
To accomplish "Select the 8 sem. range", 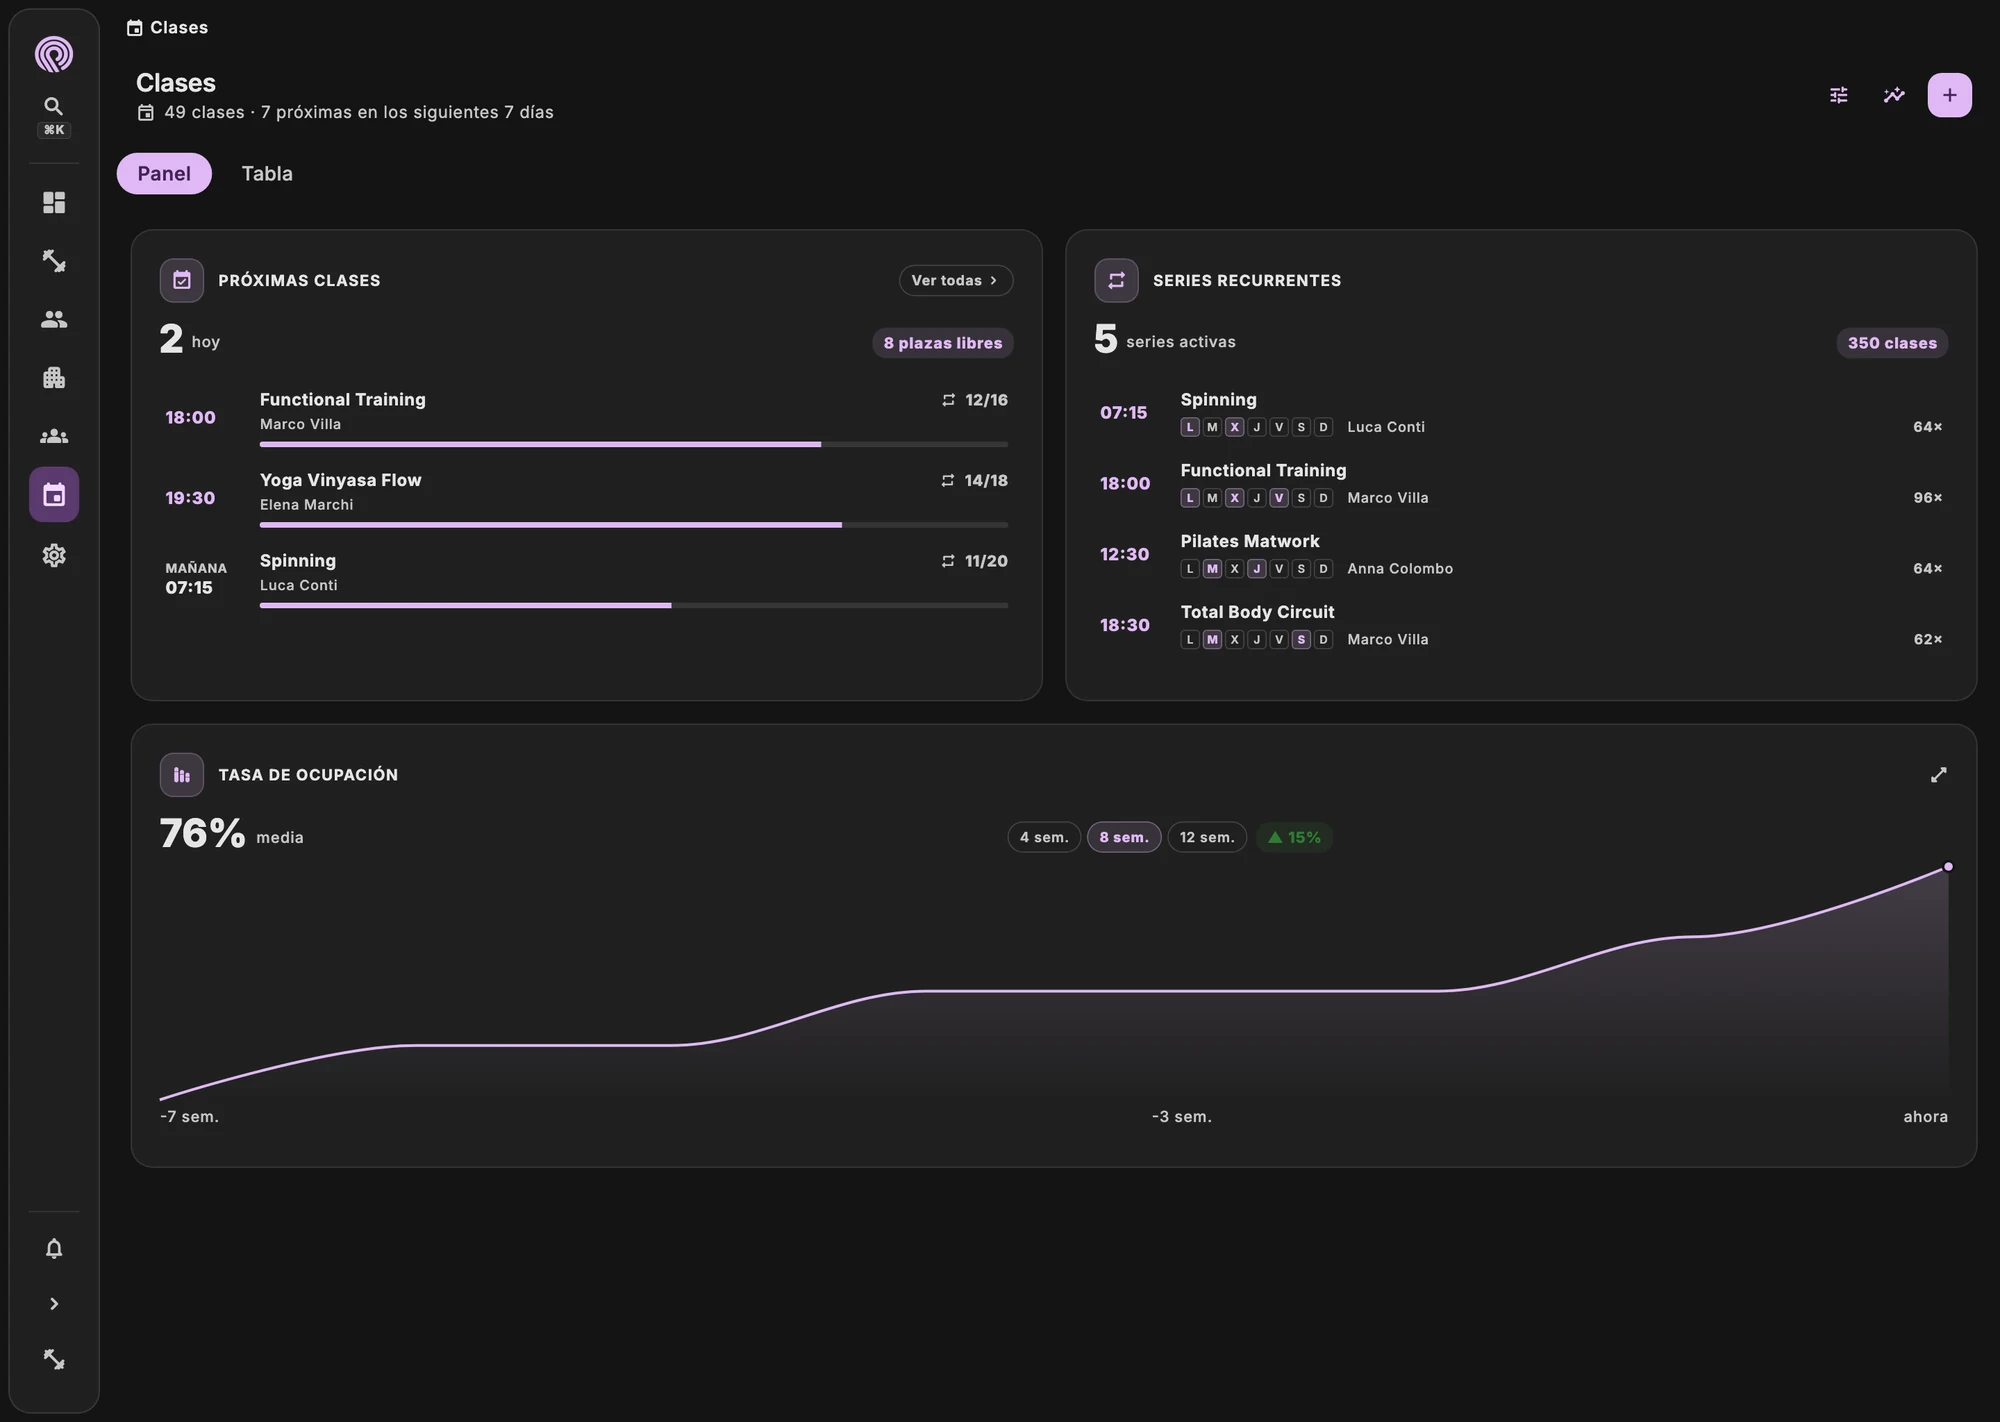I will [1124, 837].
